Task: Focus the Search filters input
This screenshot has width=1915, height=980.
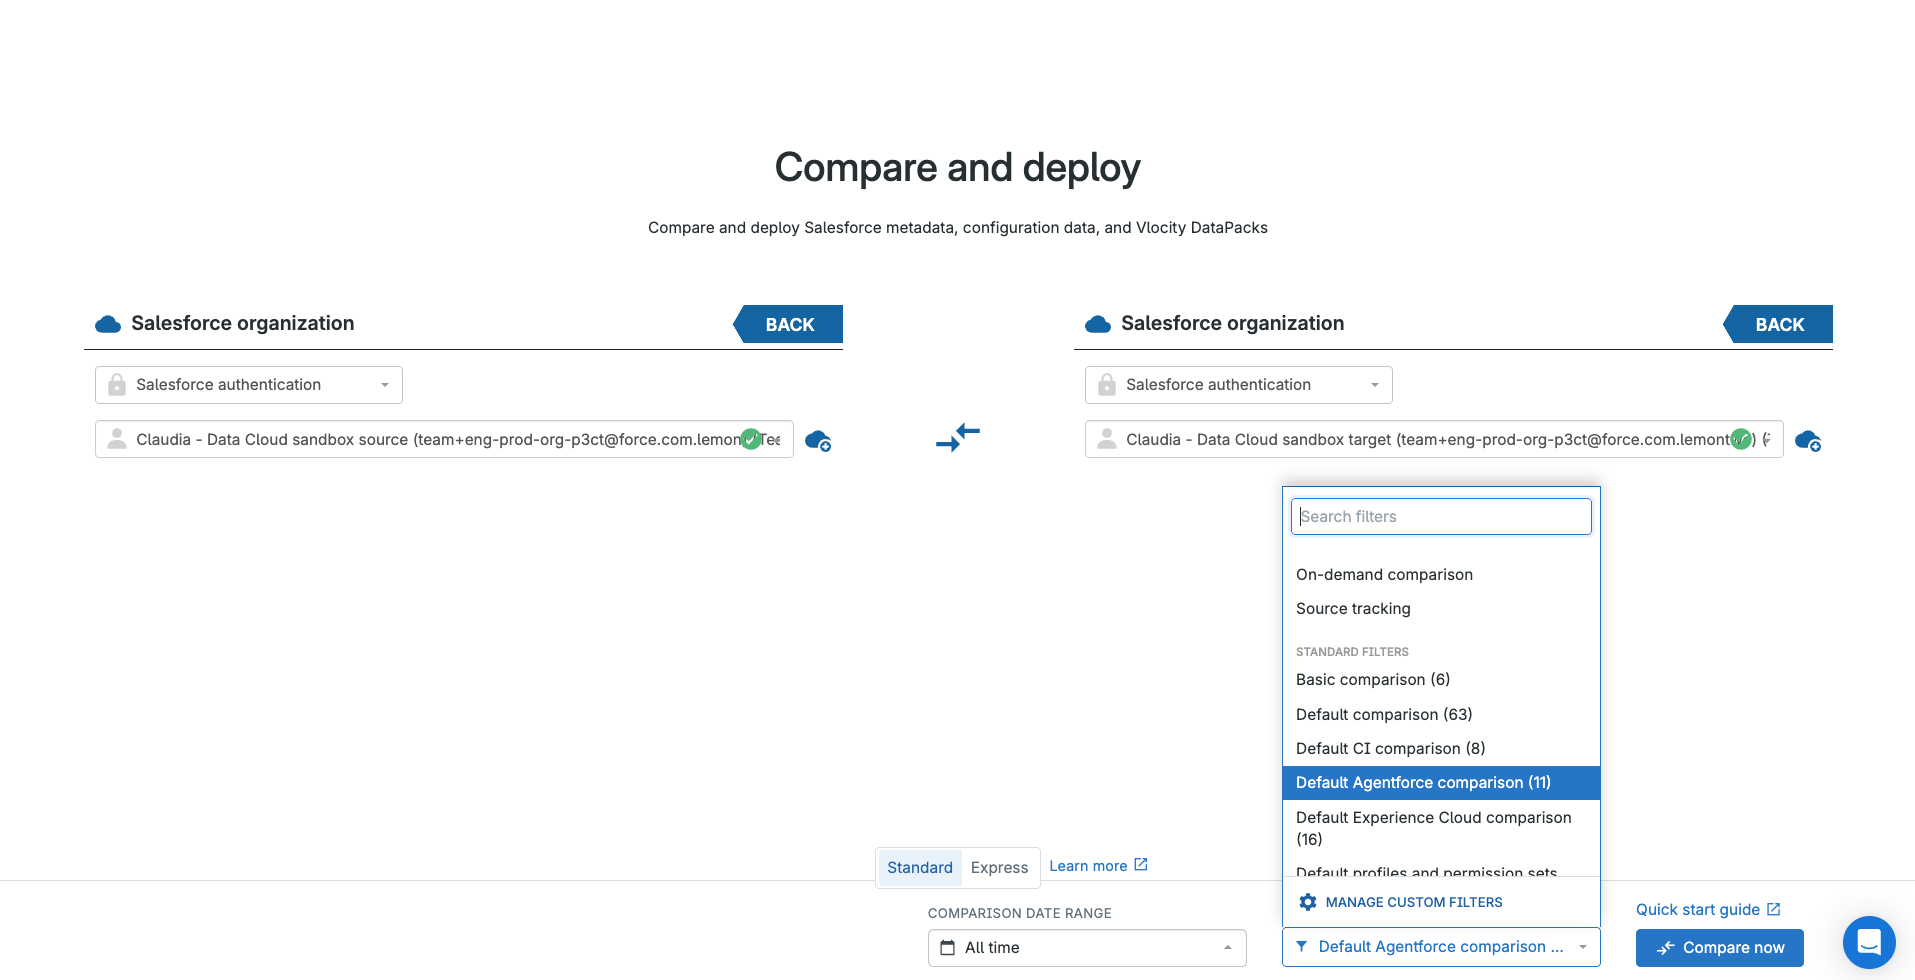Action: [1441, 517]
